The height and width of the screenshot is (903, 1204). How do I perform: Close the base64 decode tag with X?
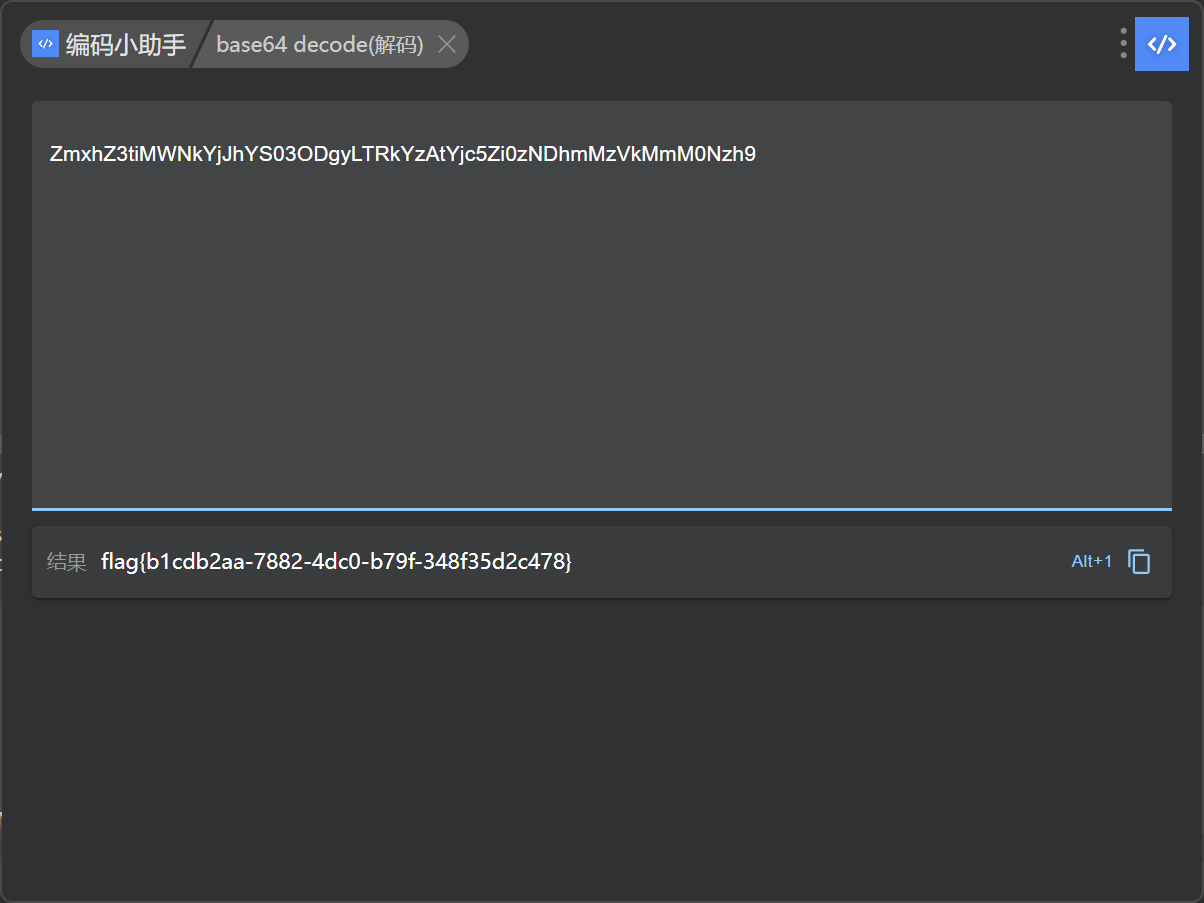point(447,44)
